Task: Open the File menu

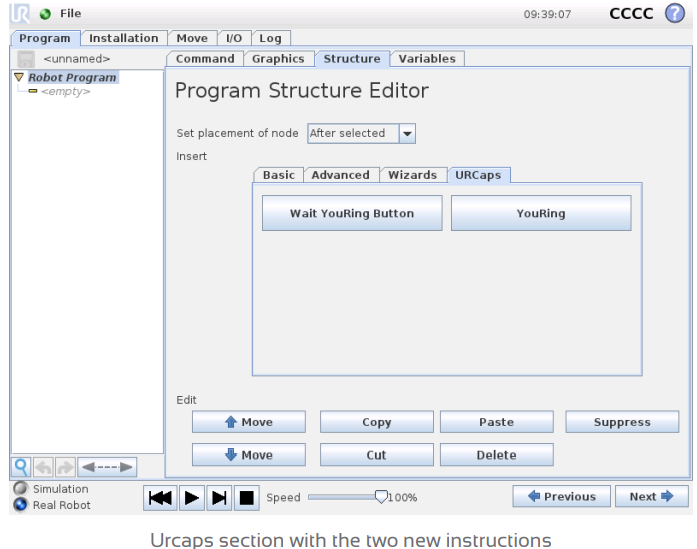Action: point(71,14)
